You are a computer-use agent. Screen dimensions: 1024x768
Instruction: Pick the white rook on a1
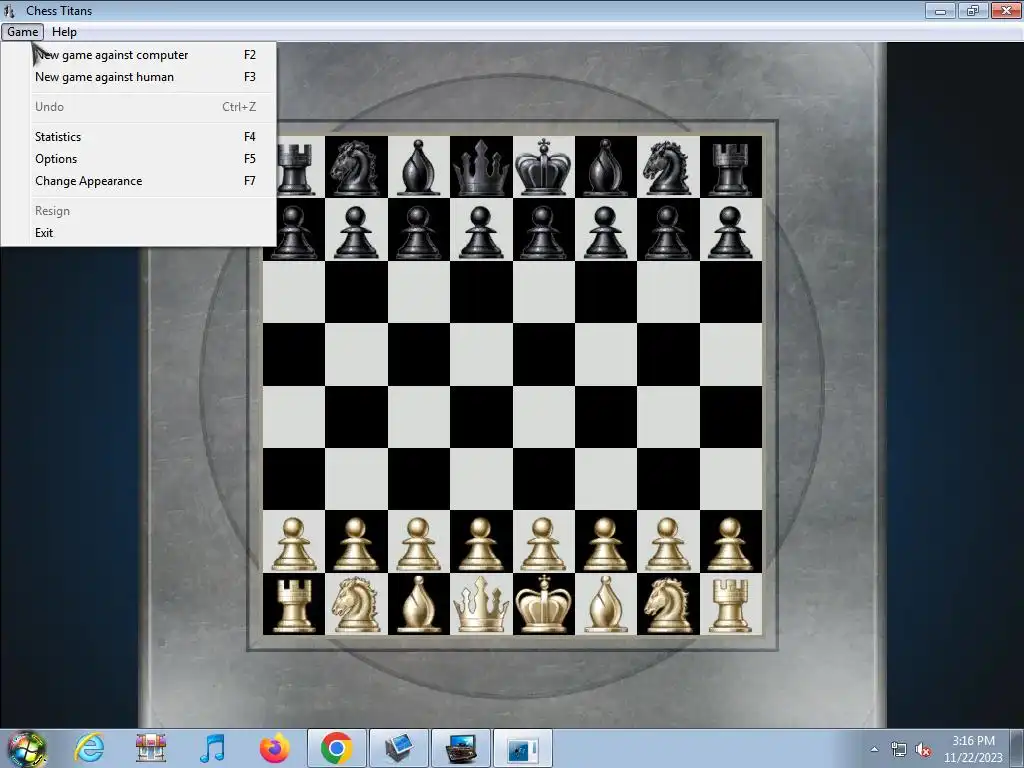294,605
